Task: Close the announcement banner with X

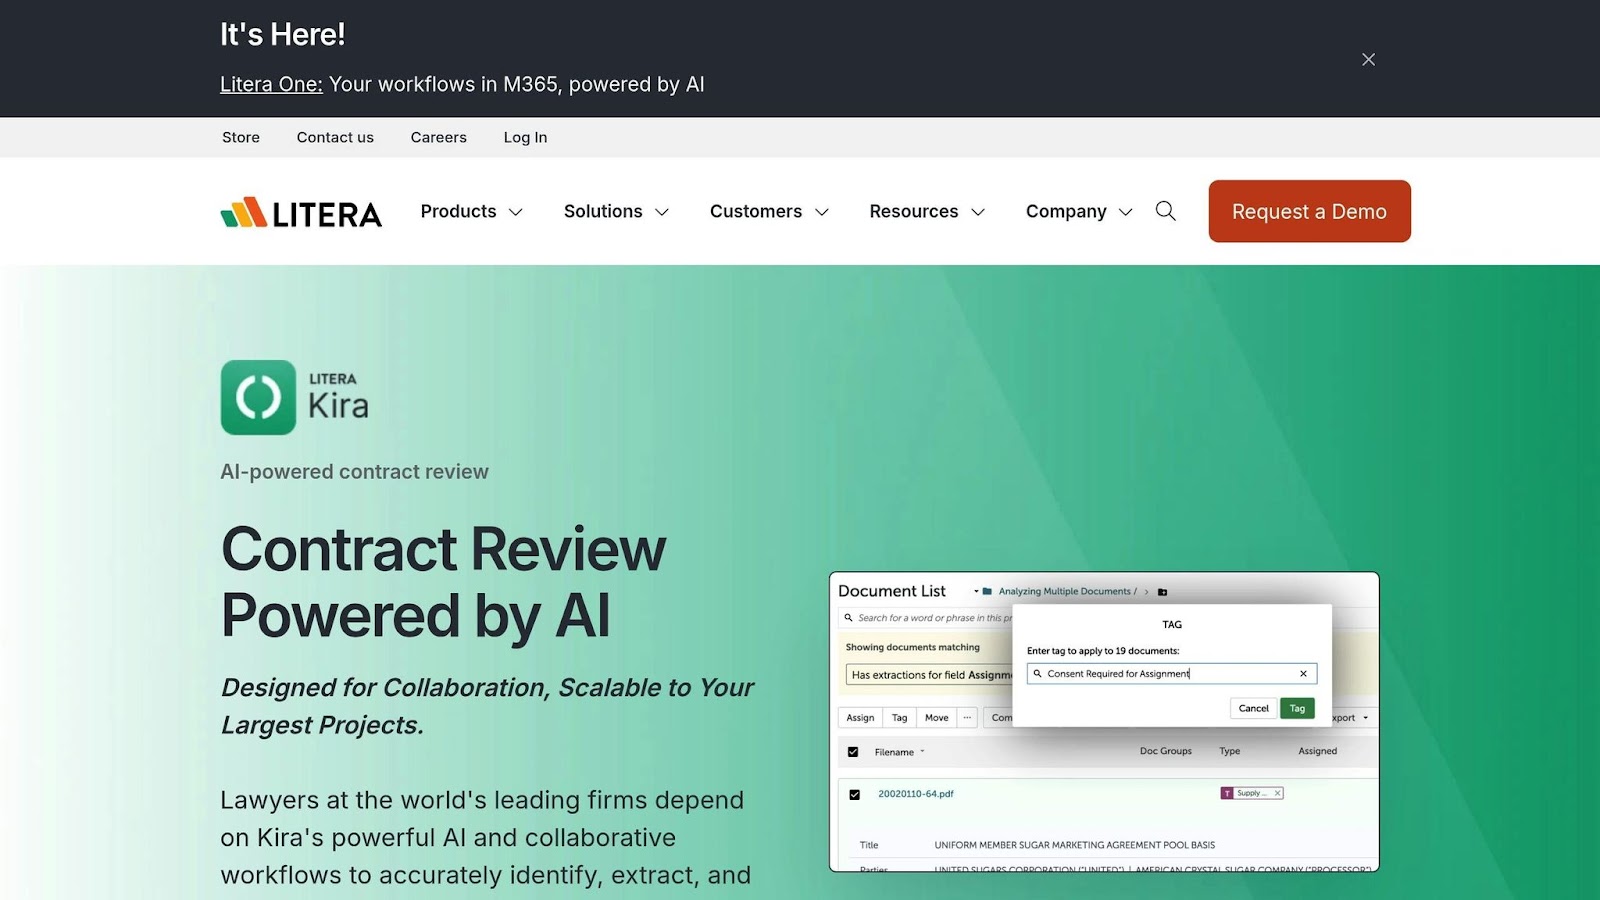Action: (x=1368, y=60)
